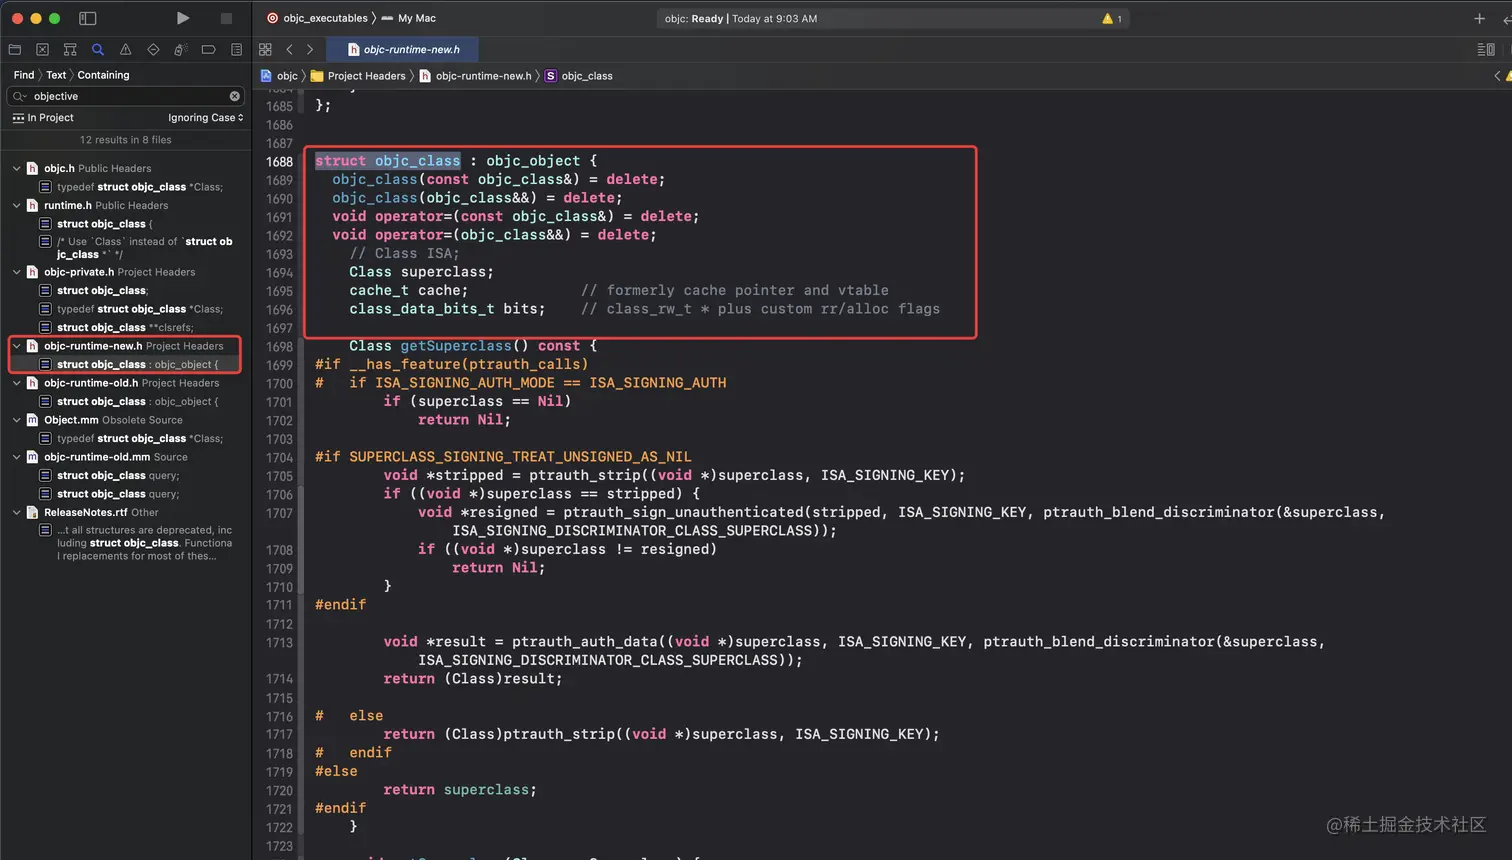Open the Report navigator icon
This screenshot has height=860, width=1512.
(x=236, y=49)
